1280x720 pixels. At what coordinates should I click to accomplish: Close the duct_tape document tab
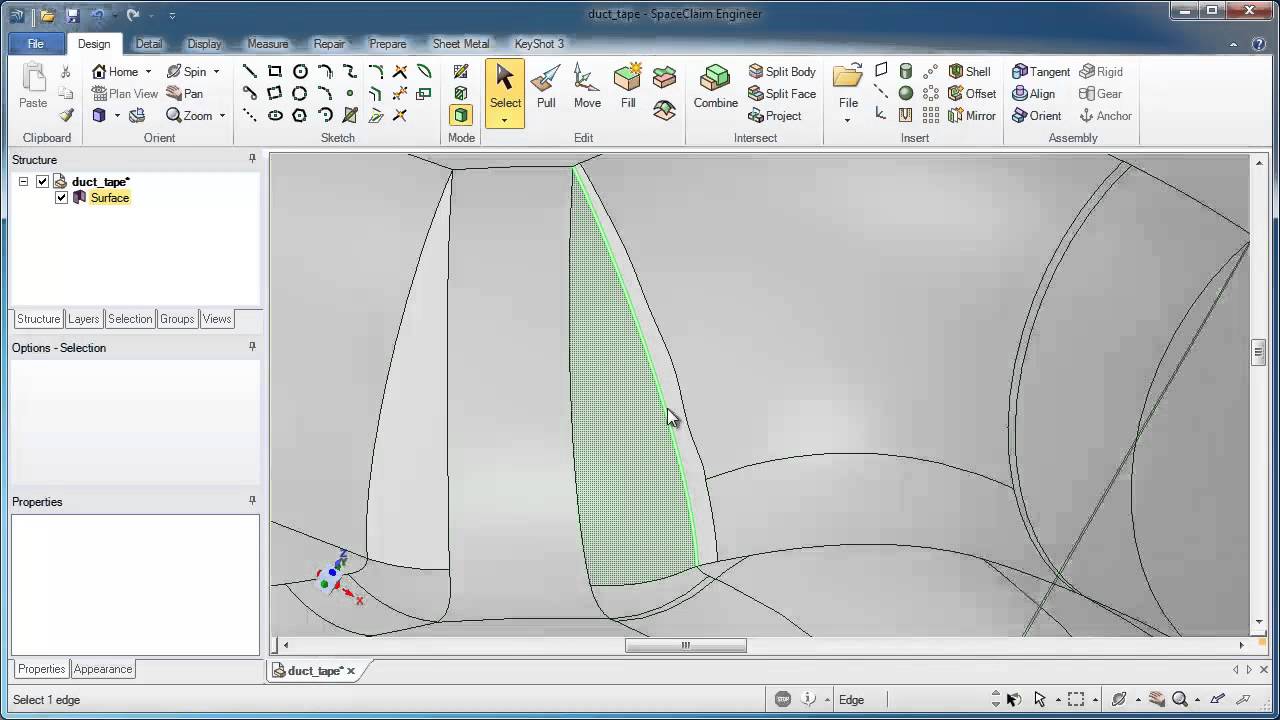tap(351, 670)
